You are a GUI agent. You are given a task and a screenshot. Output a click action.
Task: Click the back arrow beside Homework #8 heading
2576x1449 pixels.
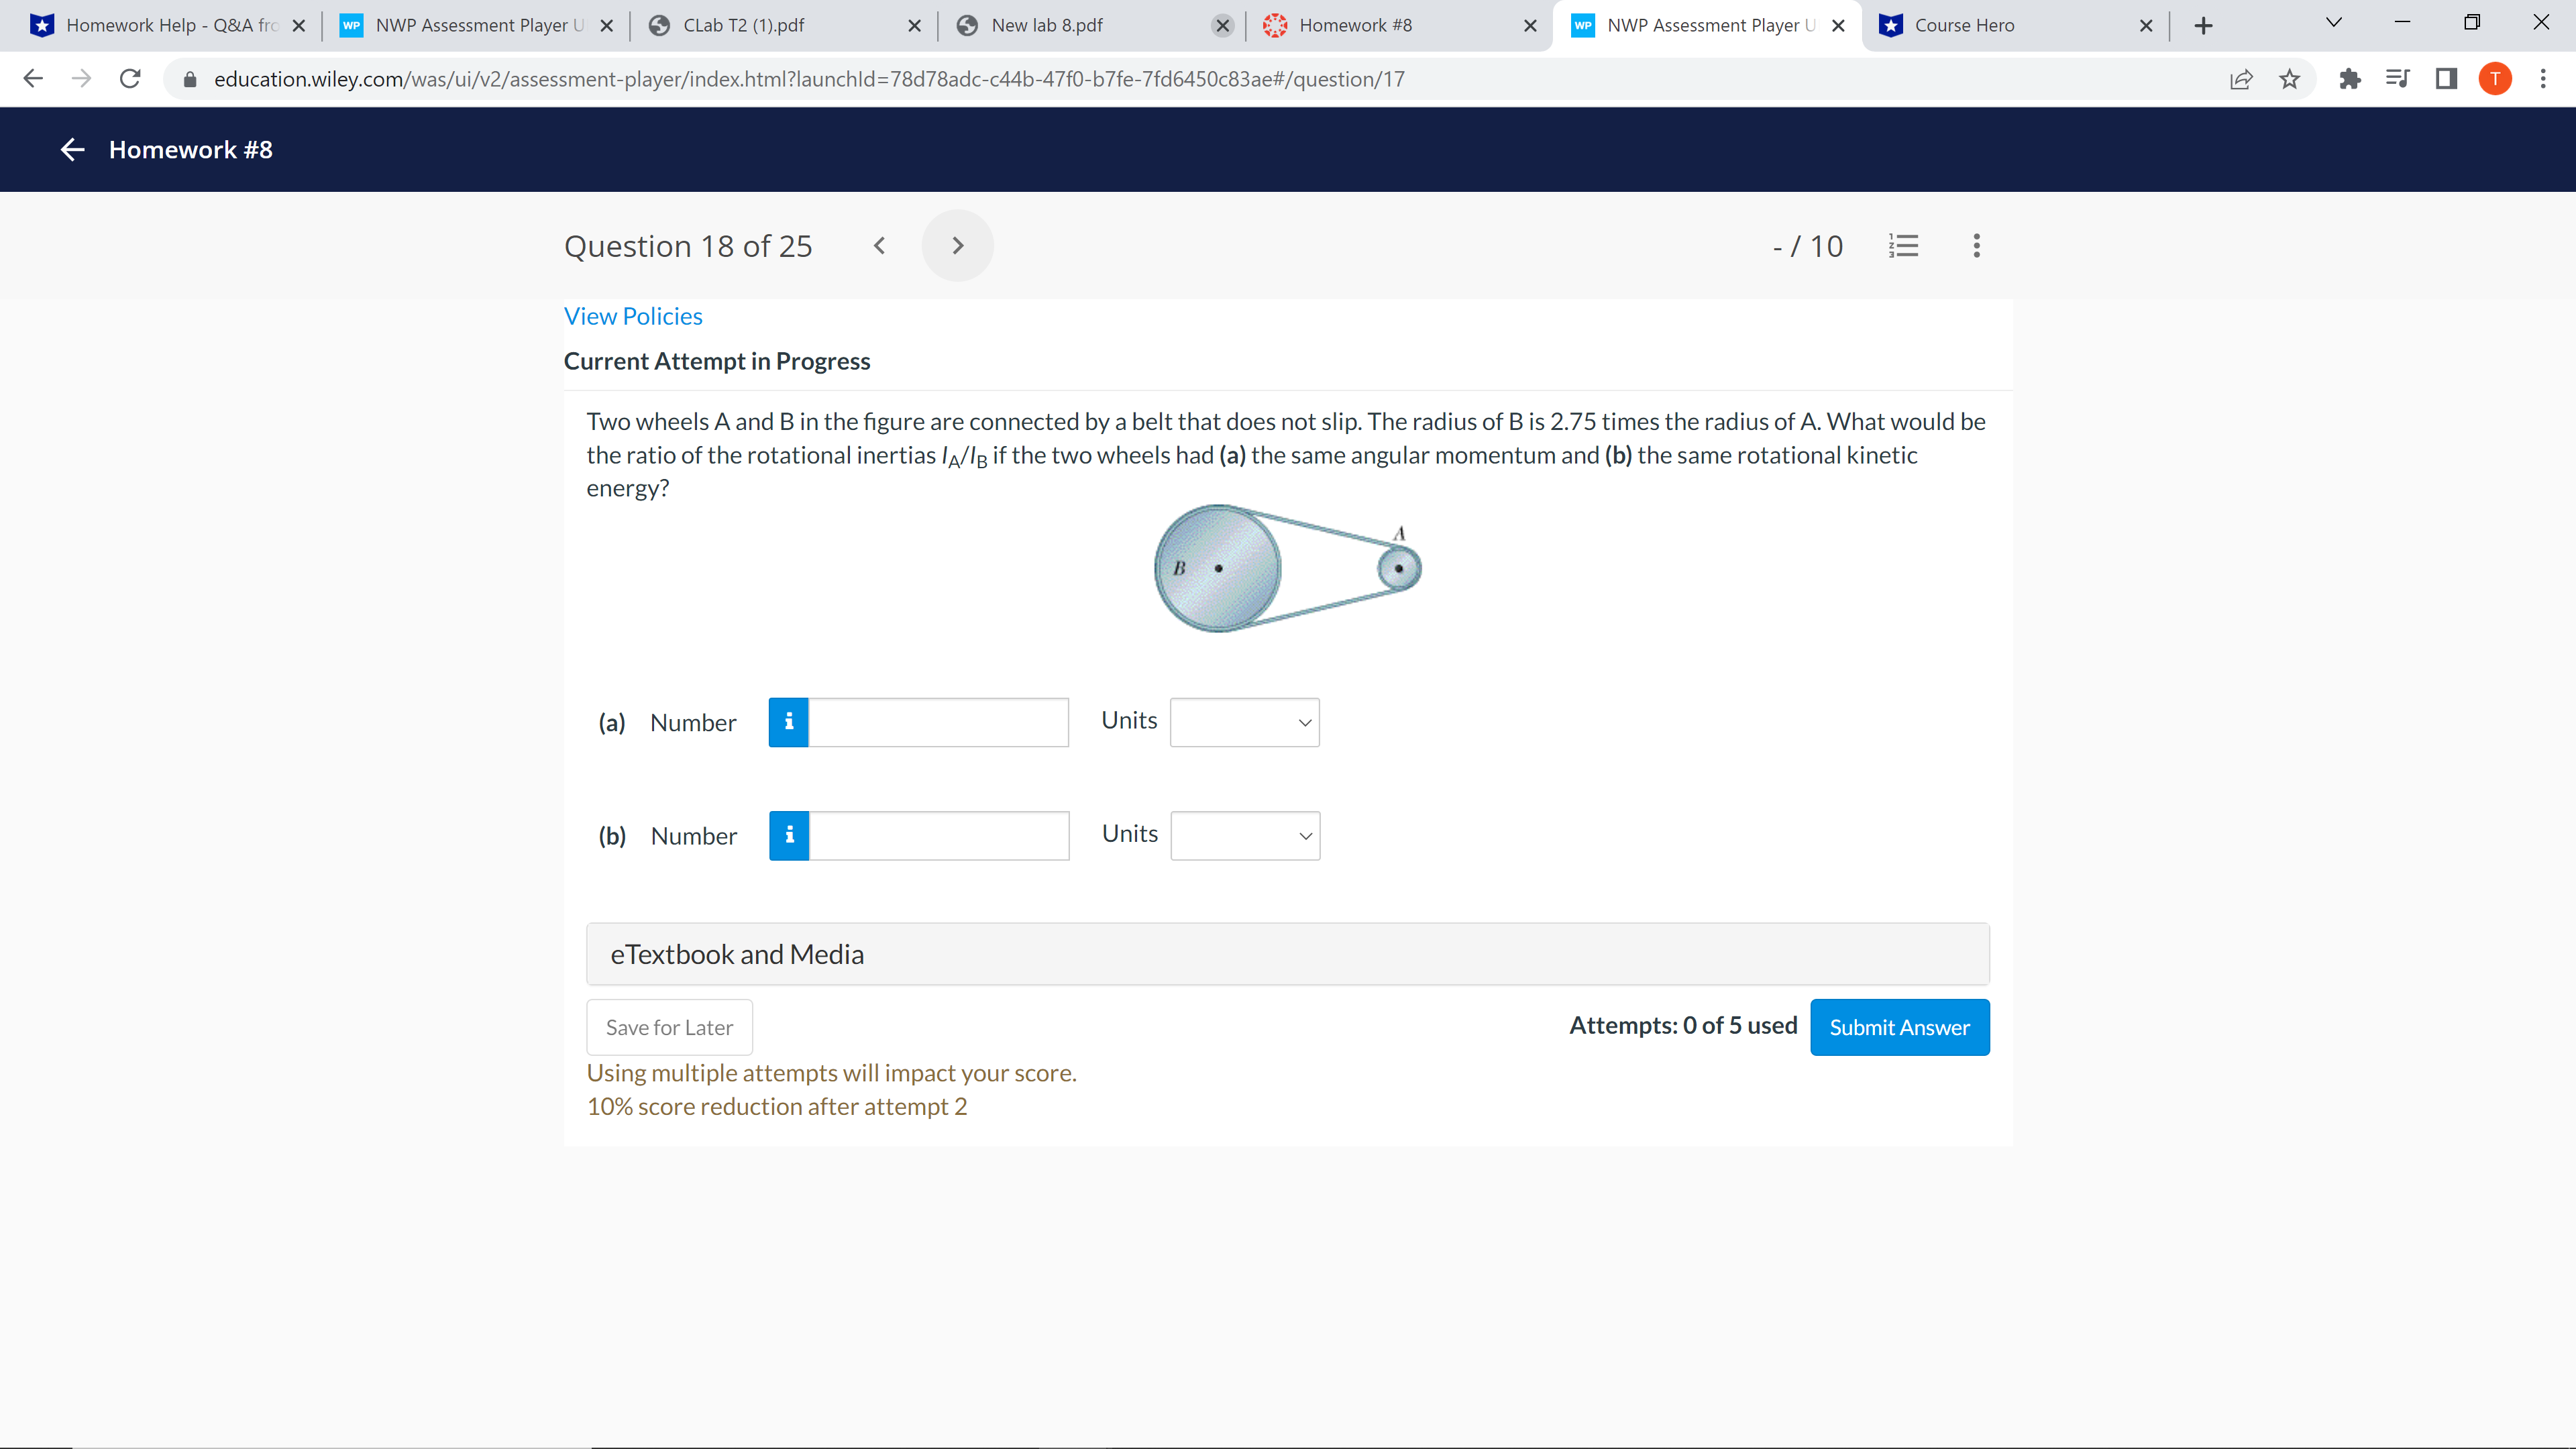pos(71,149)
